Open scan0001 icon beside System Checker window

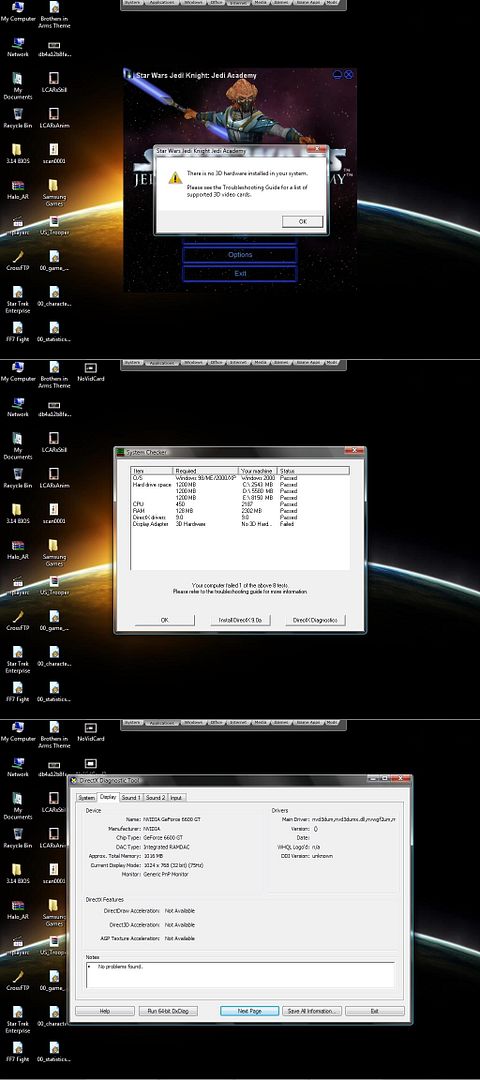pyautogui.click(x=54, y=514)
